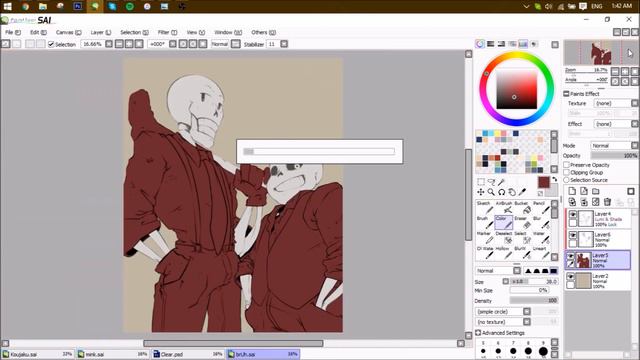Switch to the Clear.psd document tab
Screen dimensions: 640x360
(188, 354)
